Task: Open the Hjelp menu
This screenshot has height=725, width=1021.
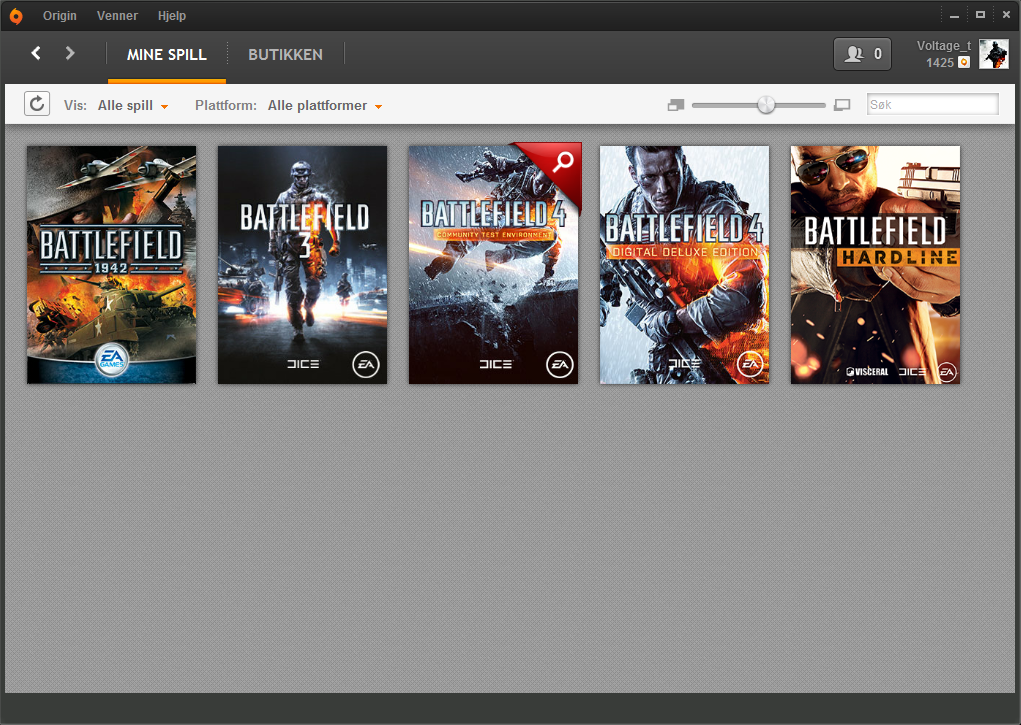Action: tap(172, 16)
